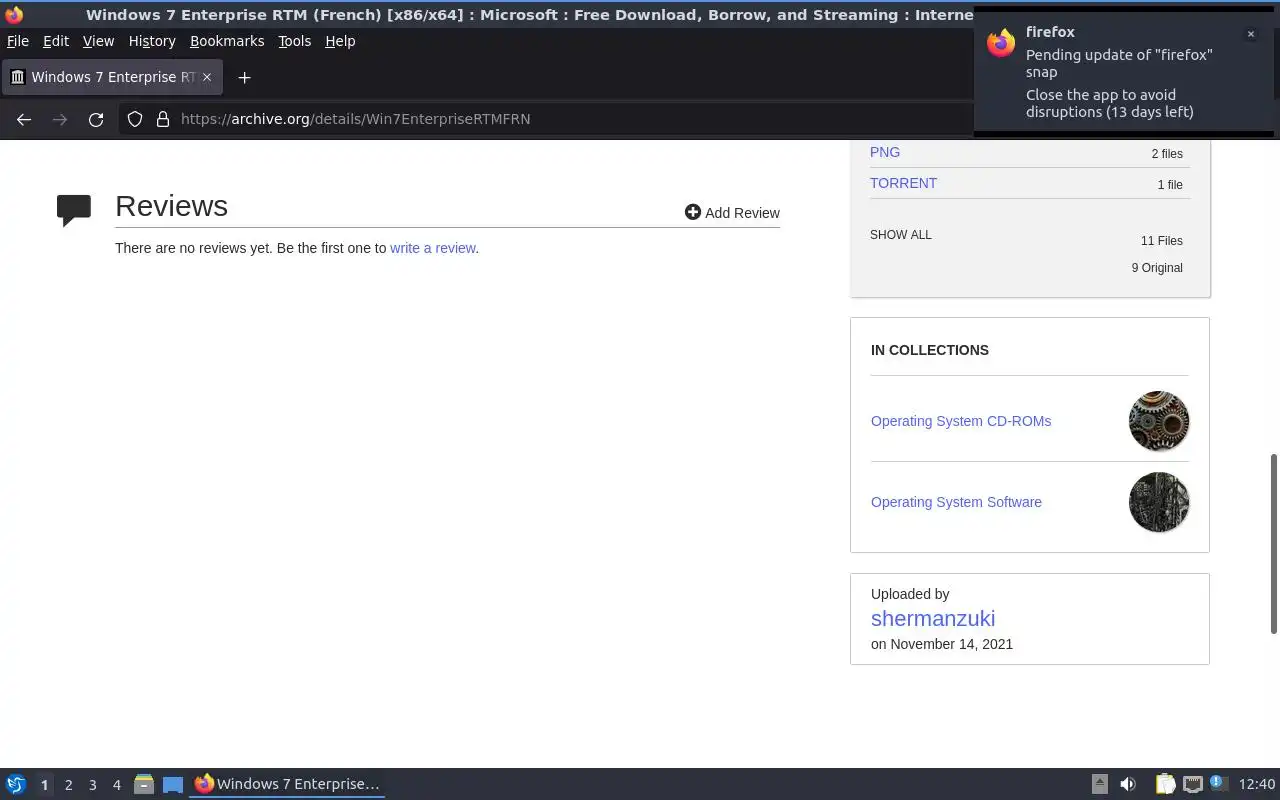1280x800 pixels.
Task: Open the PNG files download link
Action: [885, 152]
